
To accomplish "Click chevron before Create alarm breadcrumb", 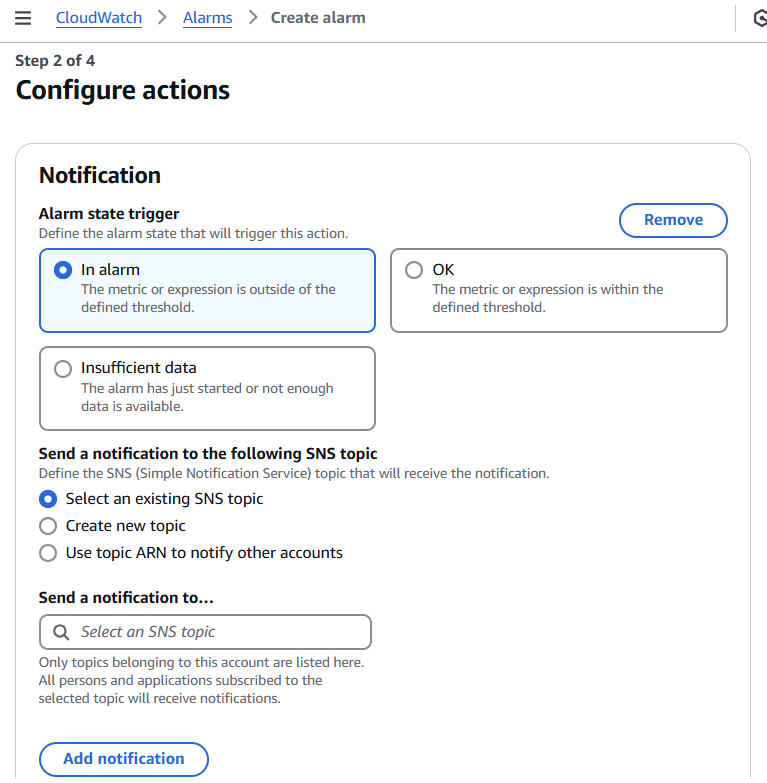I will point(252,18).
